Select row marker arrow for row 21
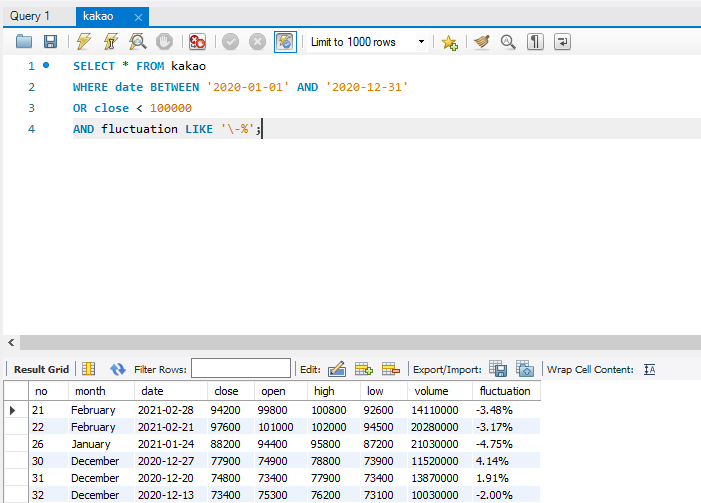Viewport: 701px width, 503px height. [13, 410]
